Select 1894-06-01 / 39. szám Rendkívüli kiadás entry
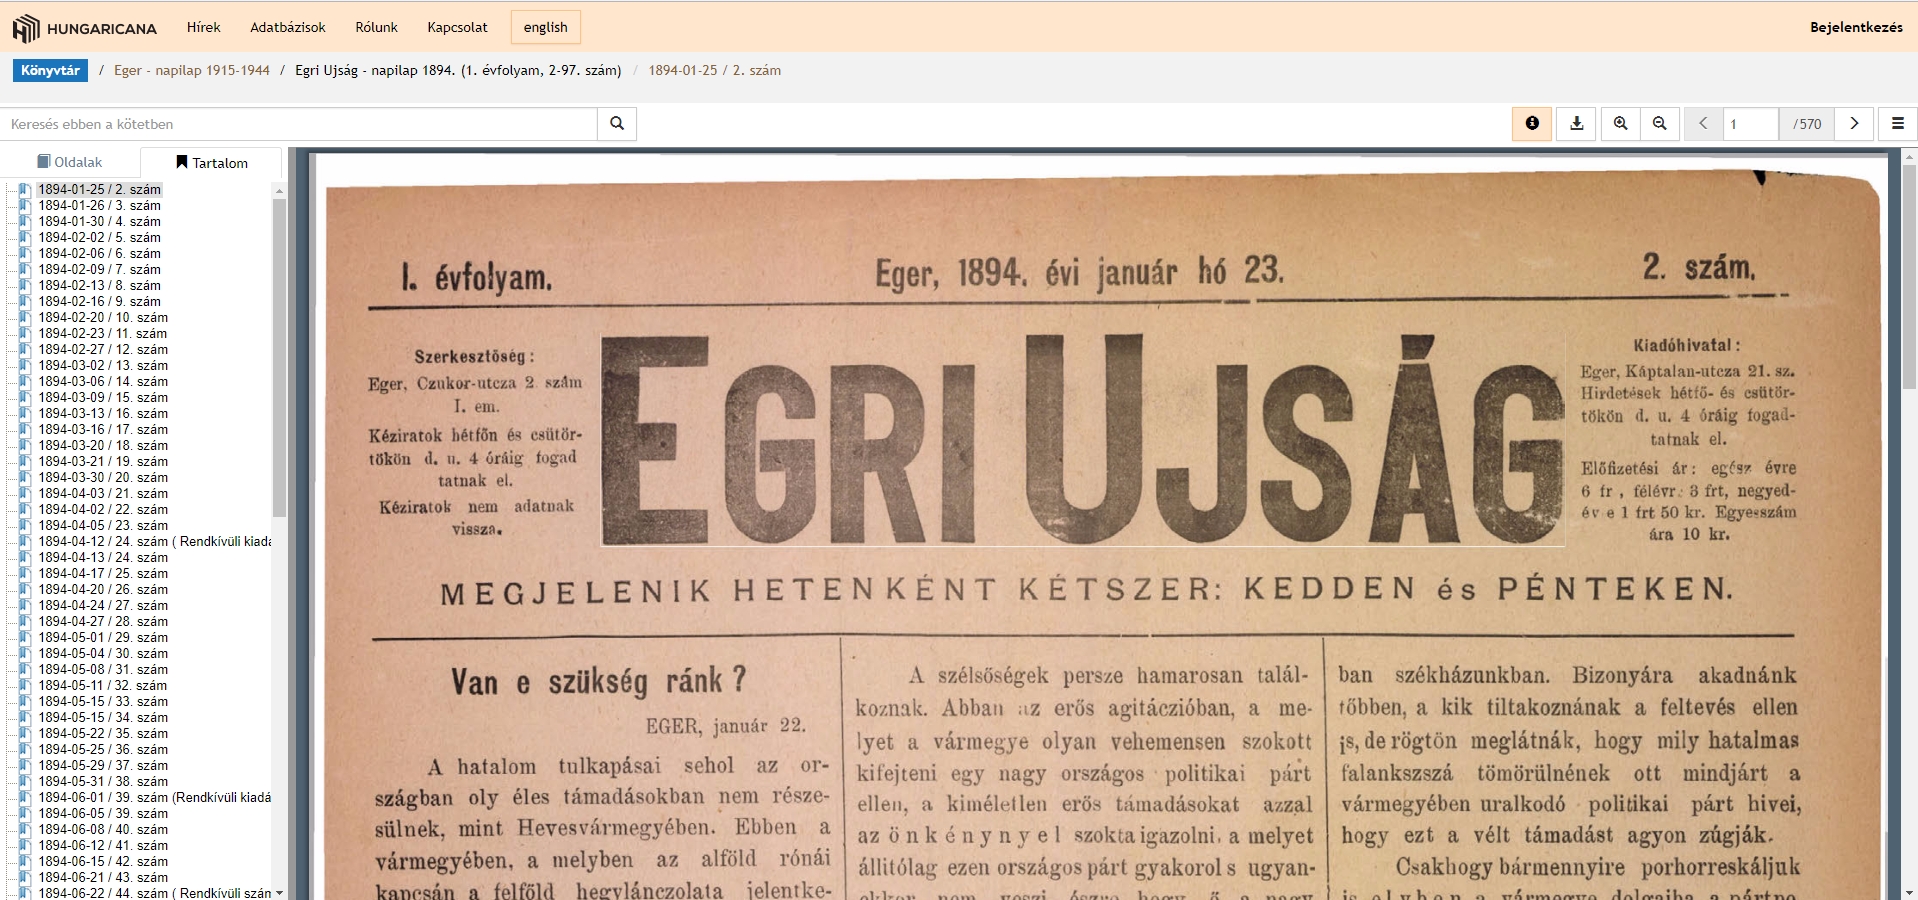Screen dimensions: 1918x900 pyautogui.click(x=155, y=797)
